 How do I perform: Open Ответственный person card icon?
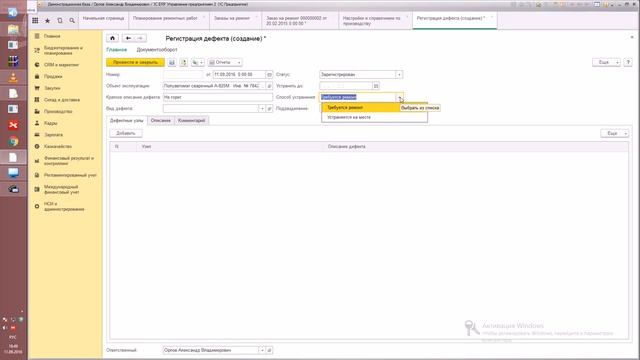coord(269,350)
